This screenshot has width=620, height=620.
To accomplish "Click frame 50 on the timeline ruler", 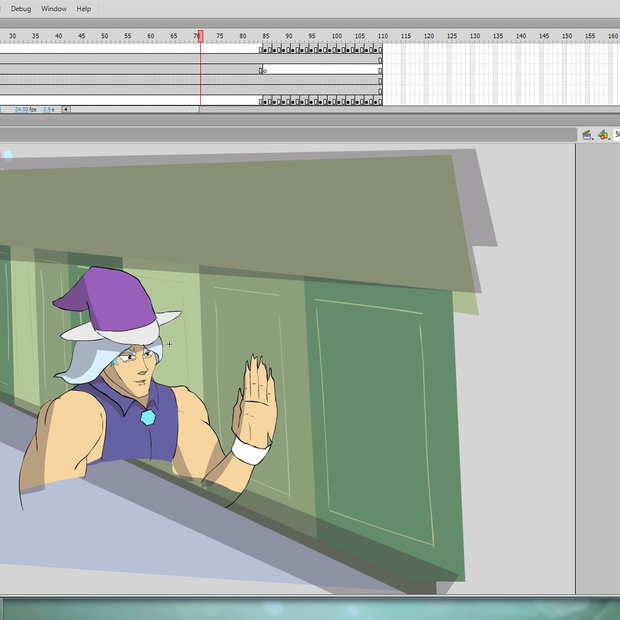I will [x=104, y=36].
